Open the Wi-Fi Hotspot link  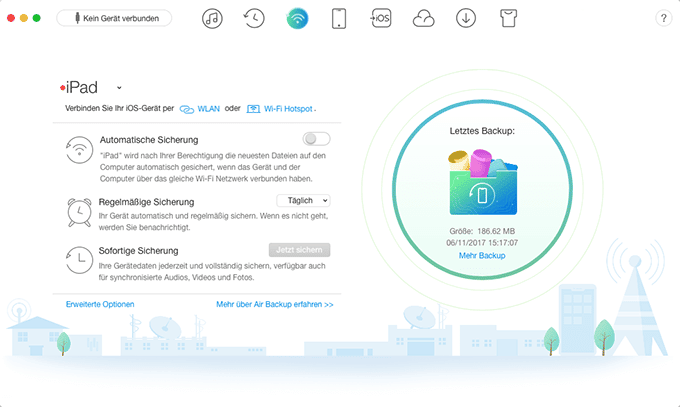click(288, 109)
